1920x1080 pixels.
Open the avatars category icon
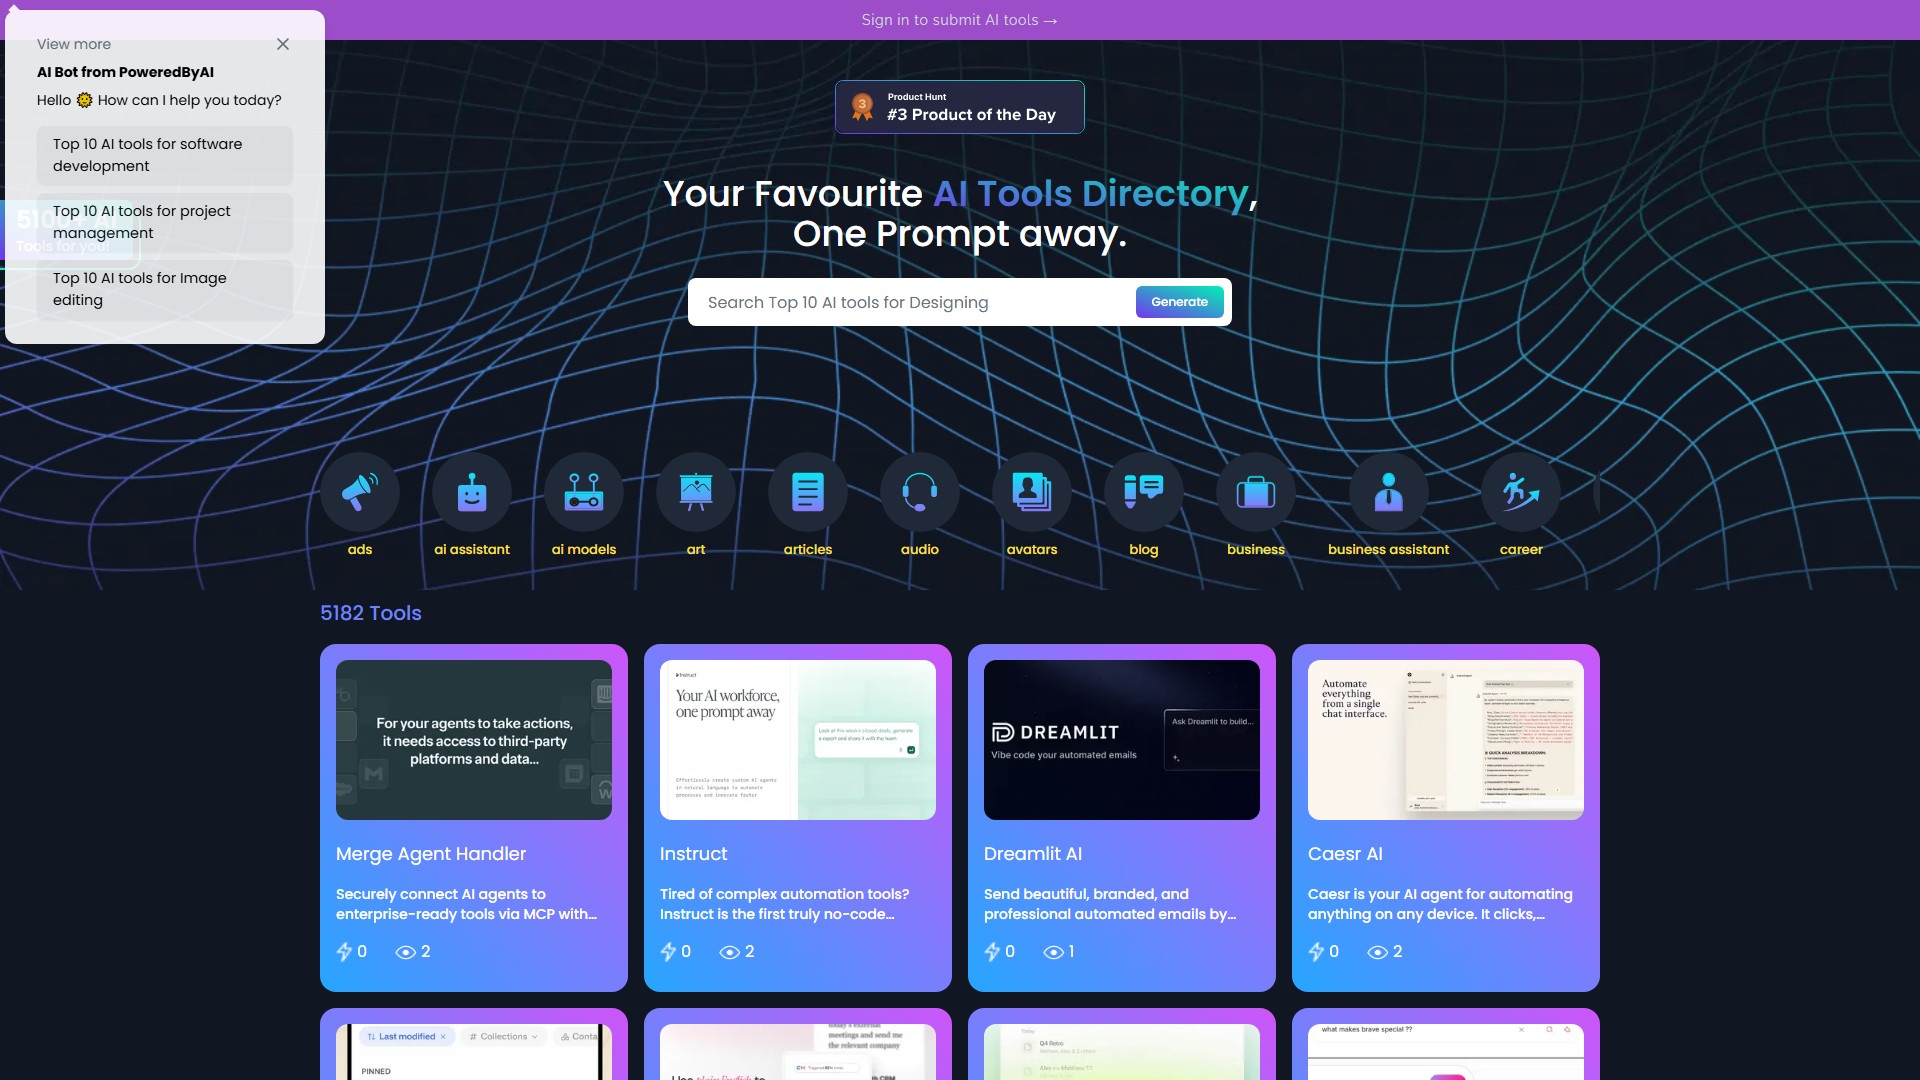click(1032, 492)
